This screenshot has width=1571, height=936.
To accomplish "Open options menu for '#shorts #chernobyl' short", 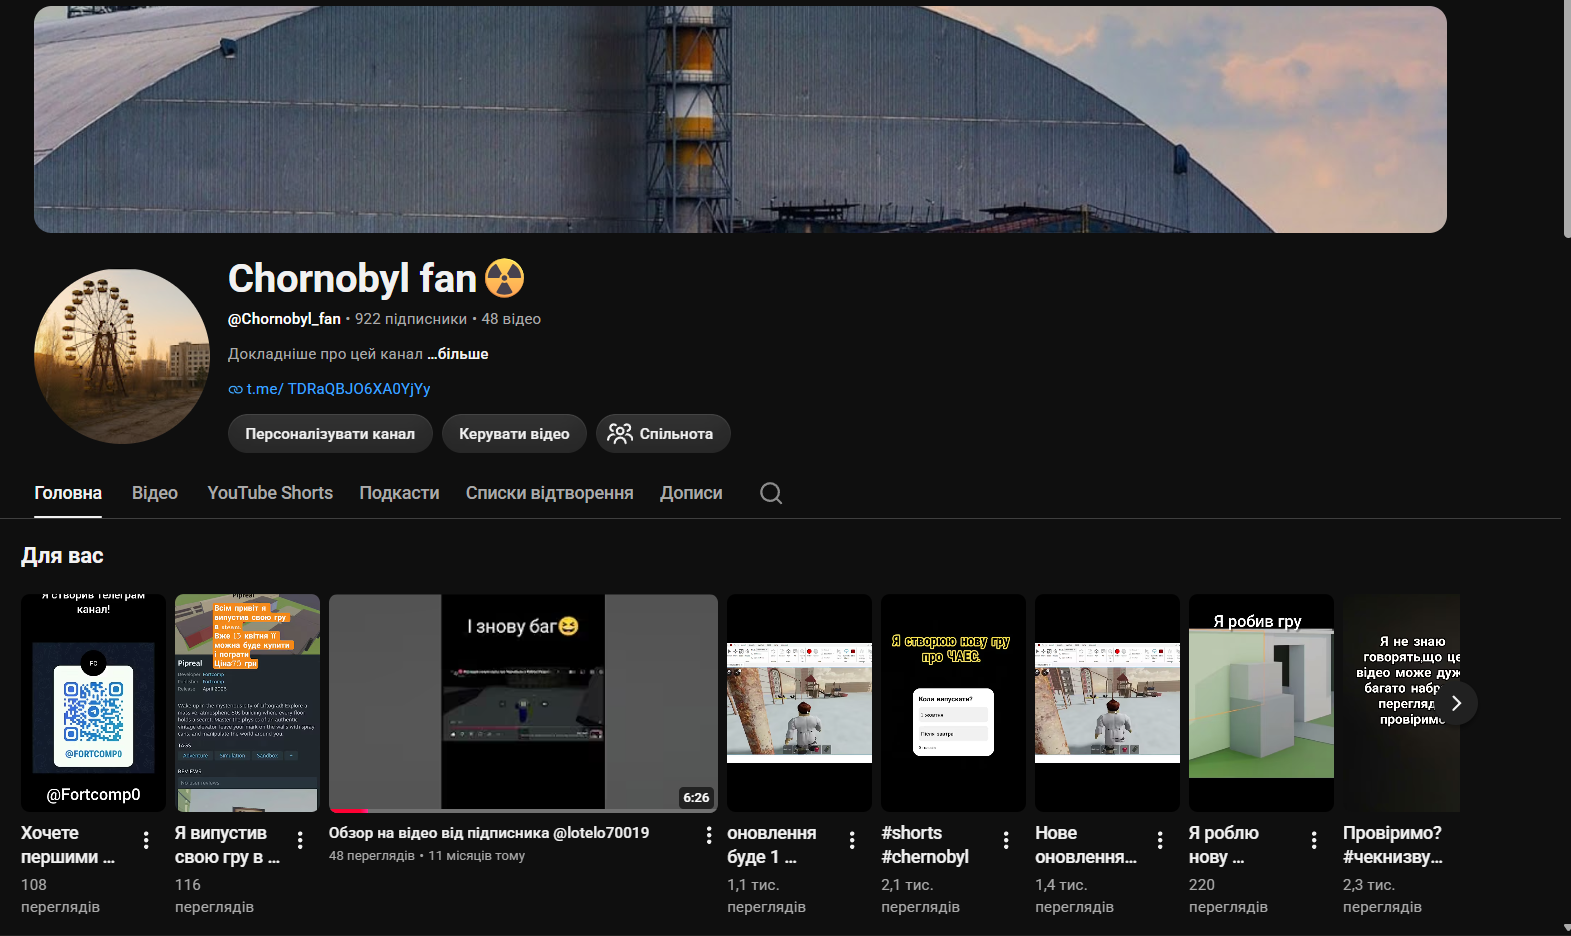I will click(x=1006, y=840).
